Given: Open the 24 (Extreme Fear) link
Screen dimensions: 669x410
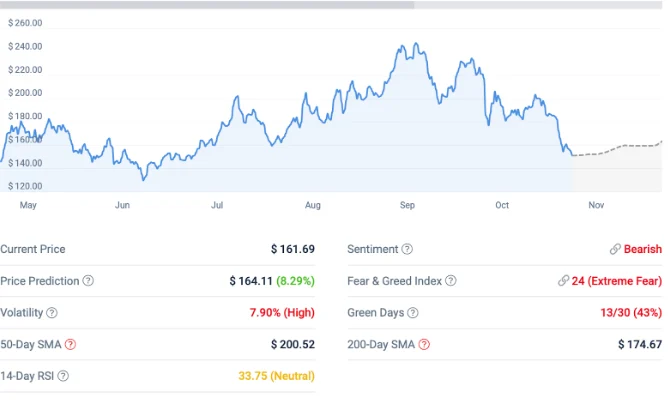Looking at the screenshot, I should click(617, 281).
